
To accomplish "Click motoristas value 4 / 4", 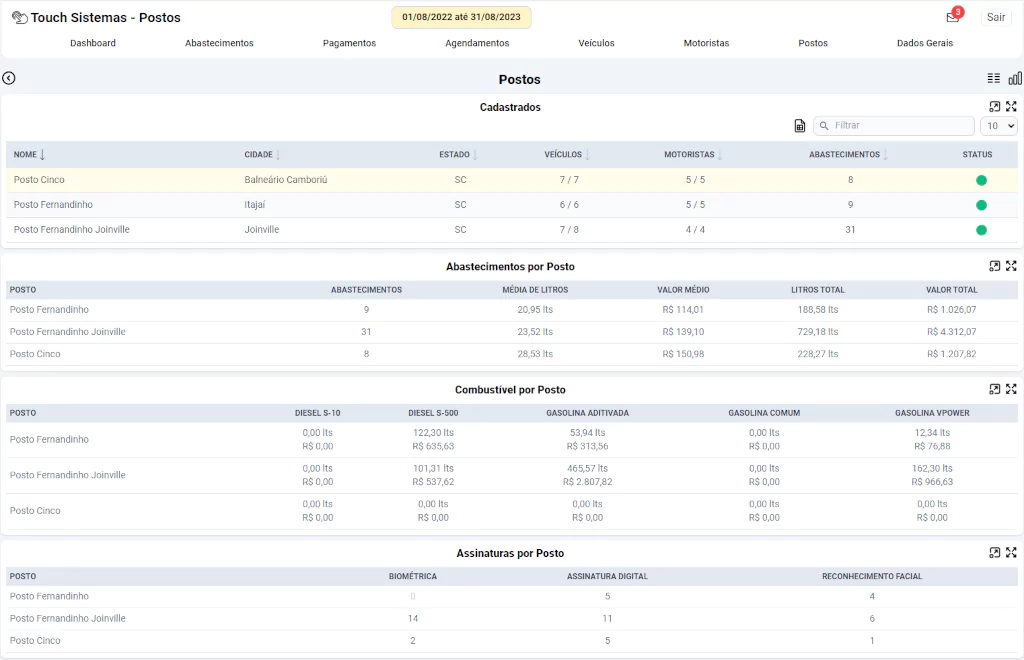I will tap(695, 230).
